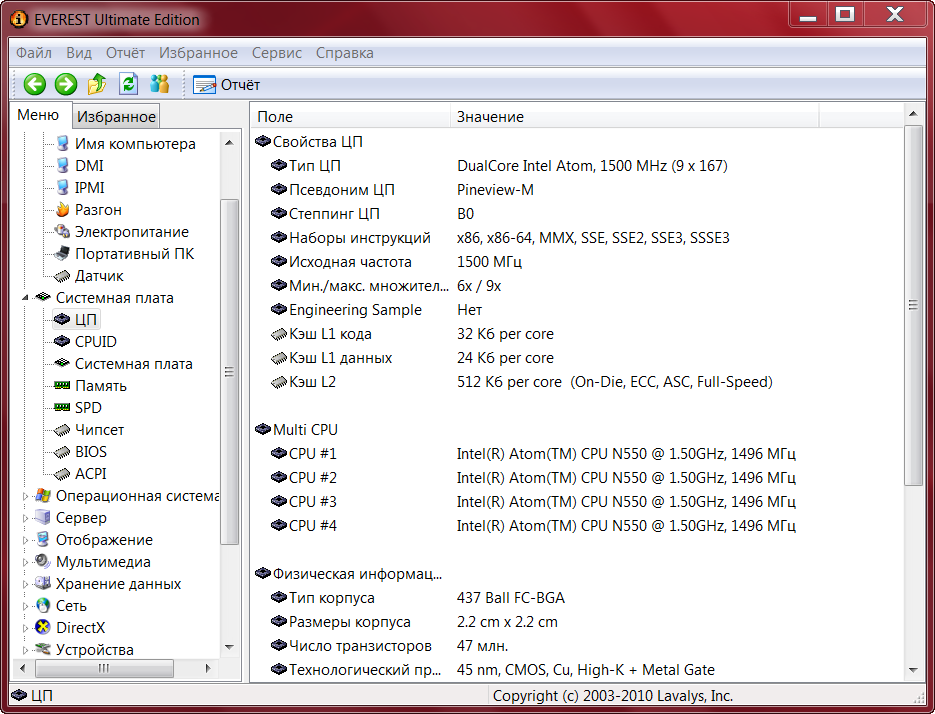Click the two-people users icon in toolbar
935x714 pixels.
(x=159, y=85)
